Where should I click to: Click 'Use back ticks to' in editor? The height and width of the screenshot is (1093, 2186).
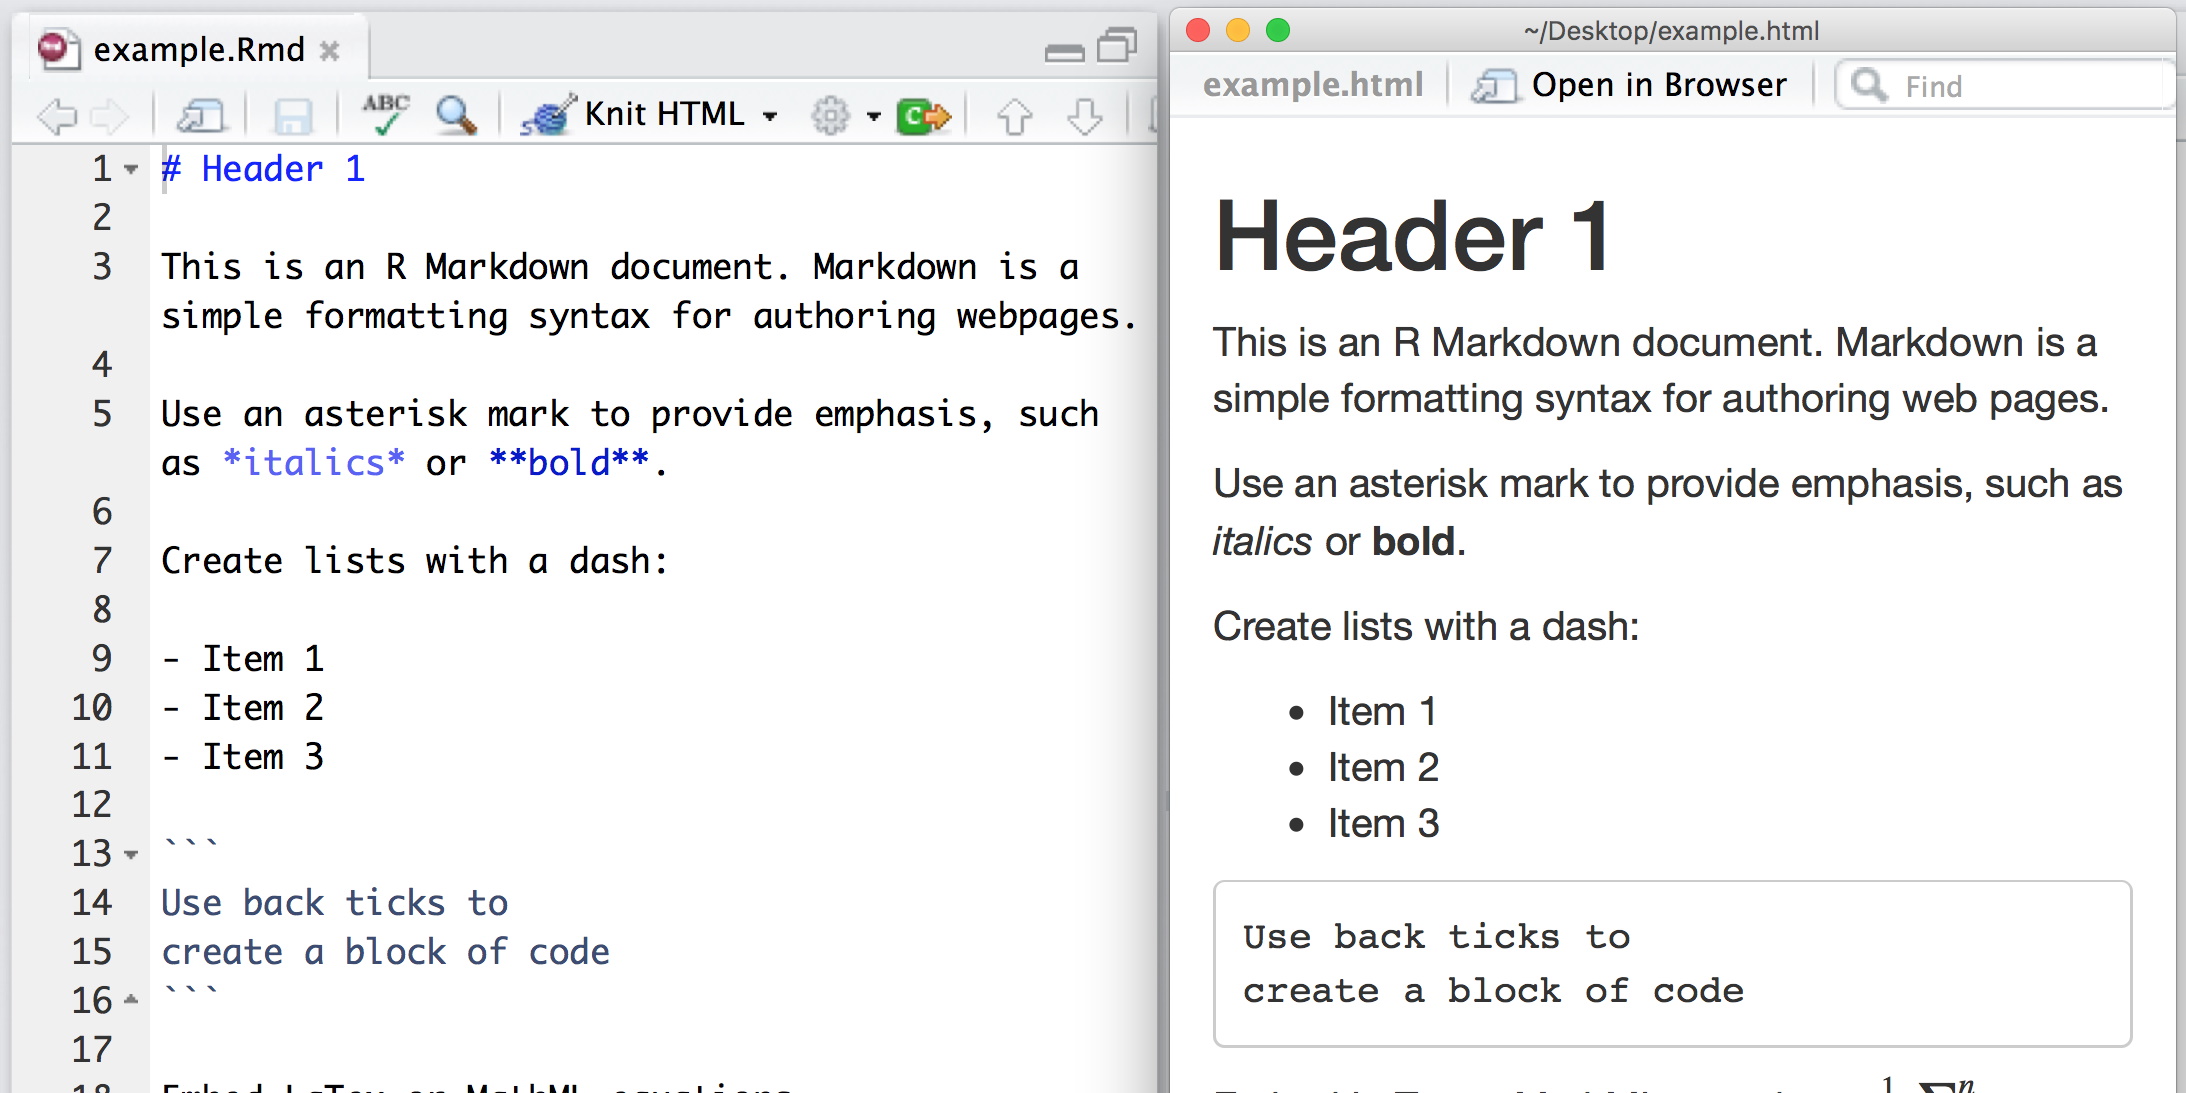tap(335, 904)
